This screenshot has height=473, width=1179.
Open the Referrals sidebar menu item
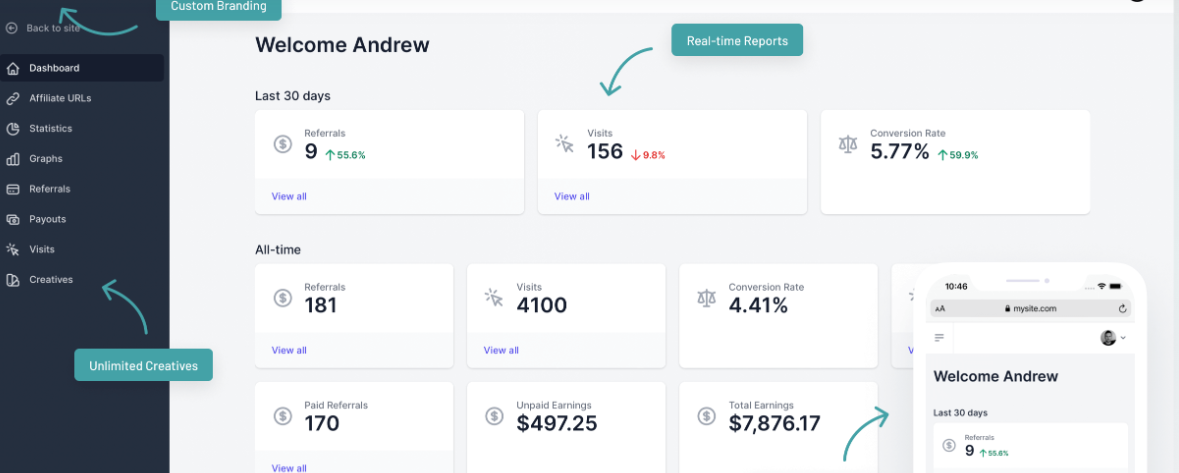82,189
